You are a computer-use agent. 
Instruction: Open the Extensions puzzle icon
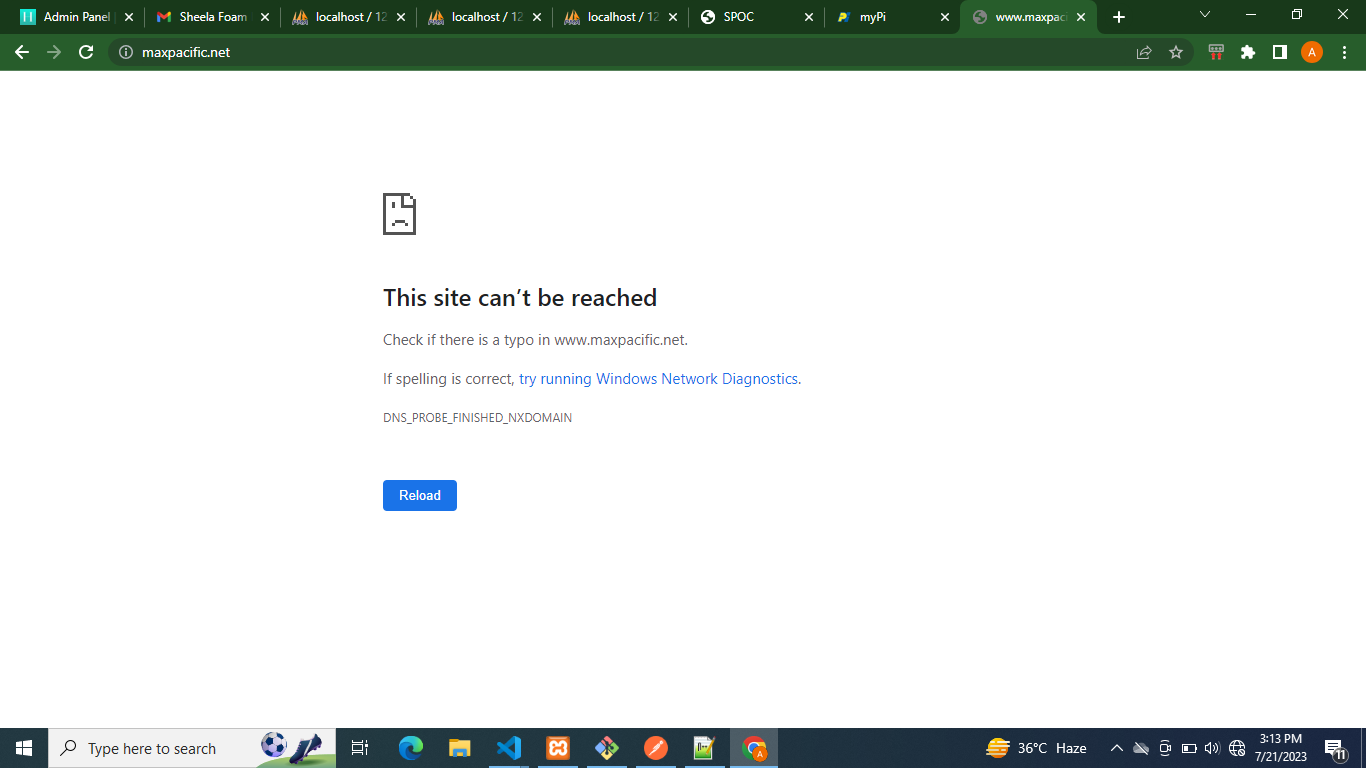point(1247,52)
